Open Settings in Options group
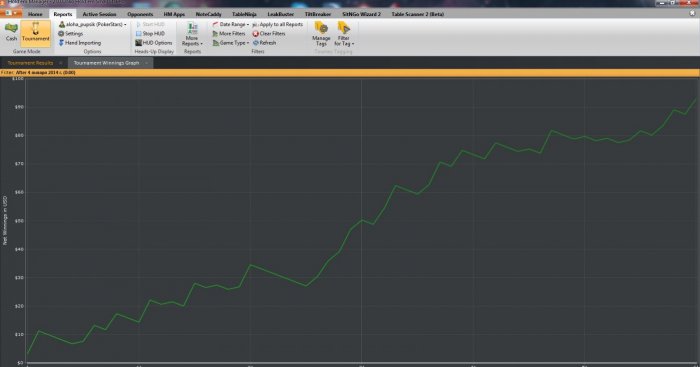The height and width of the screenshot is (367, 700). [71, 33]
